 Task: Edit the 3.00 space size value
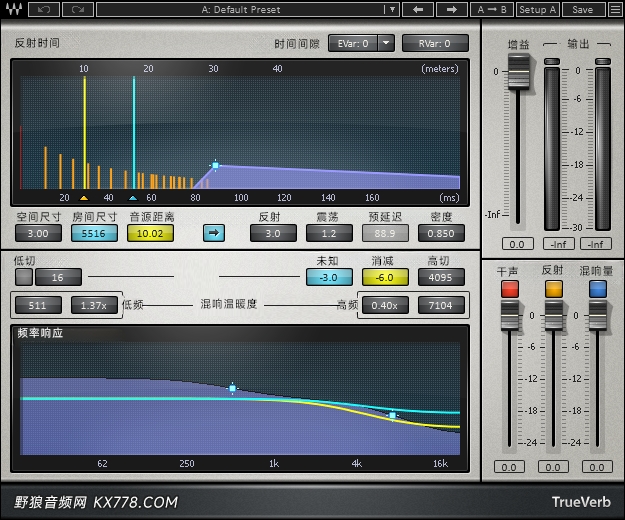pyautogui.click(x=38, y=233)
